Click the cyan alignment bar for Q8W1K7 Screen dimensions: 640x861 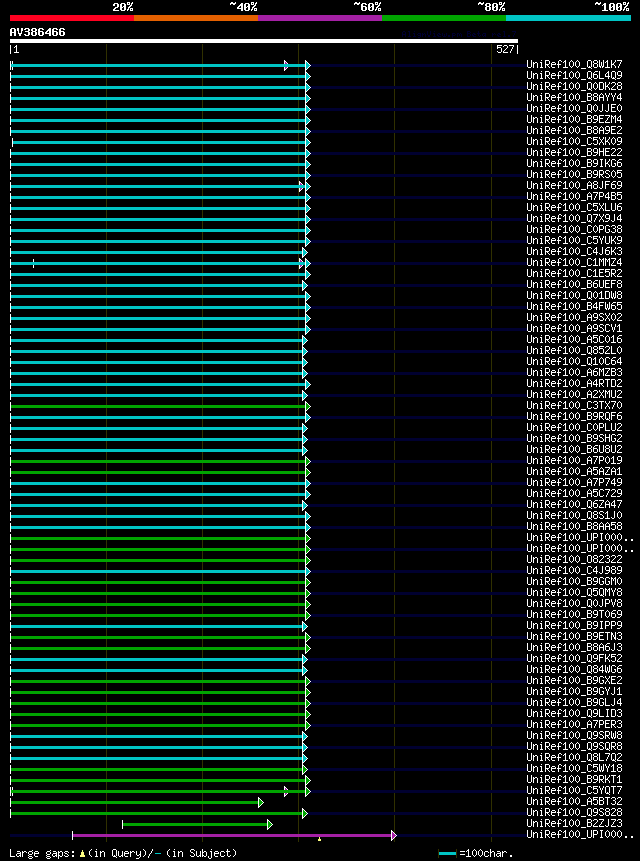coord(158,65)
